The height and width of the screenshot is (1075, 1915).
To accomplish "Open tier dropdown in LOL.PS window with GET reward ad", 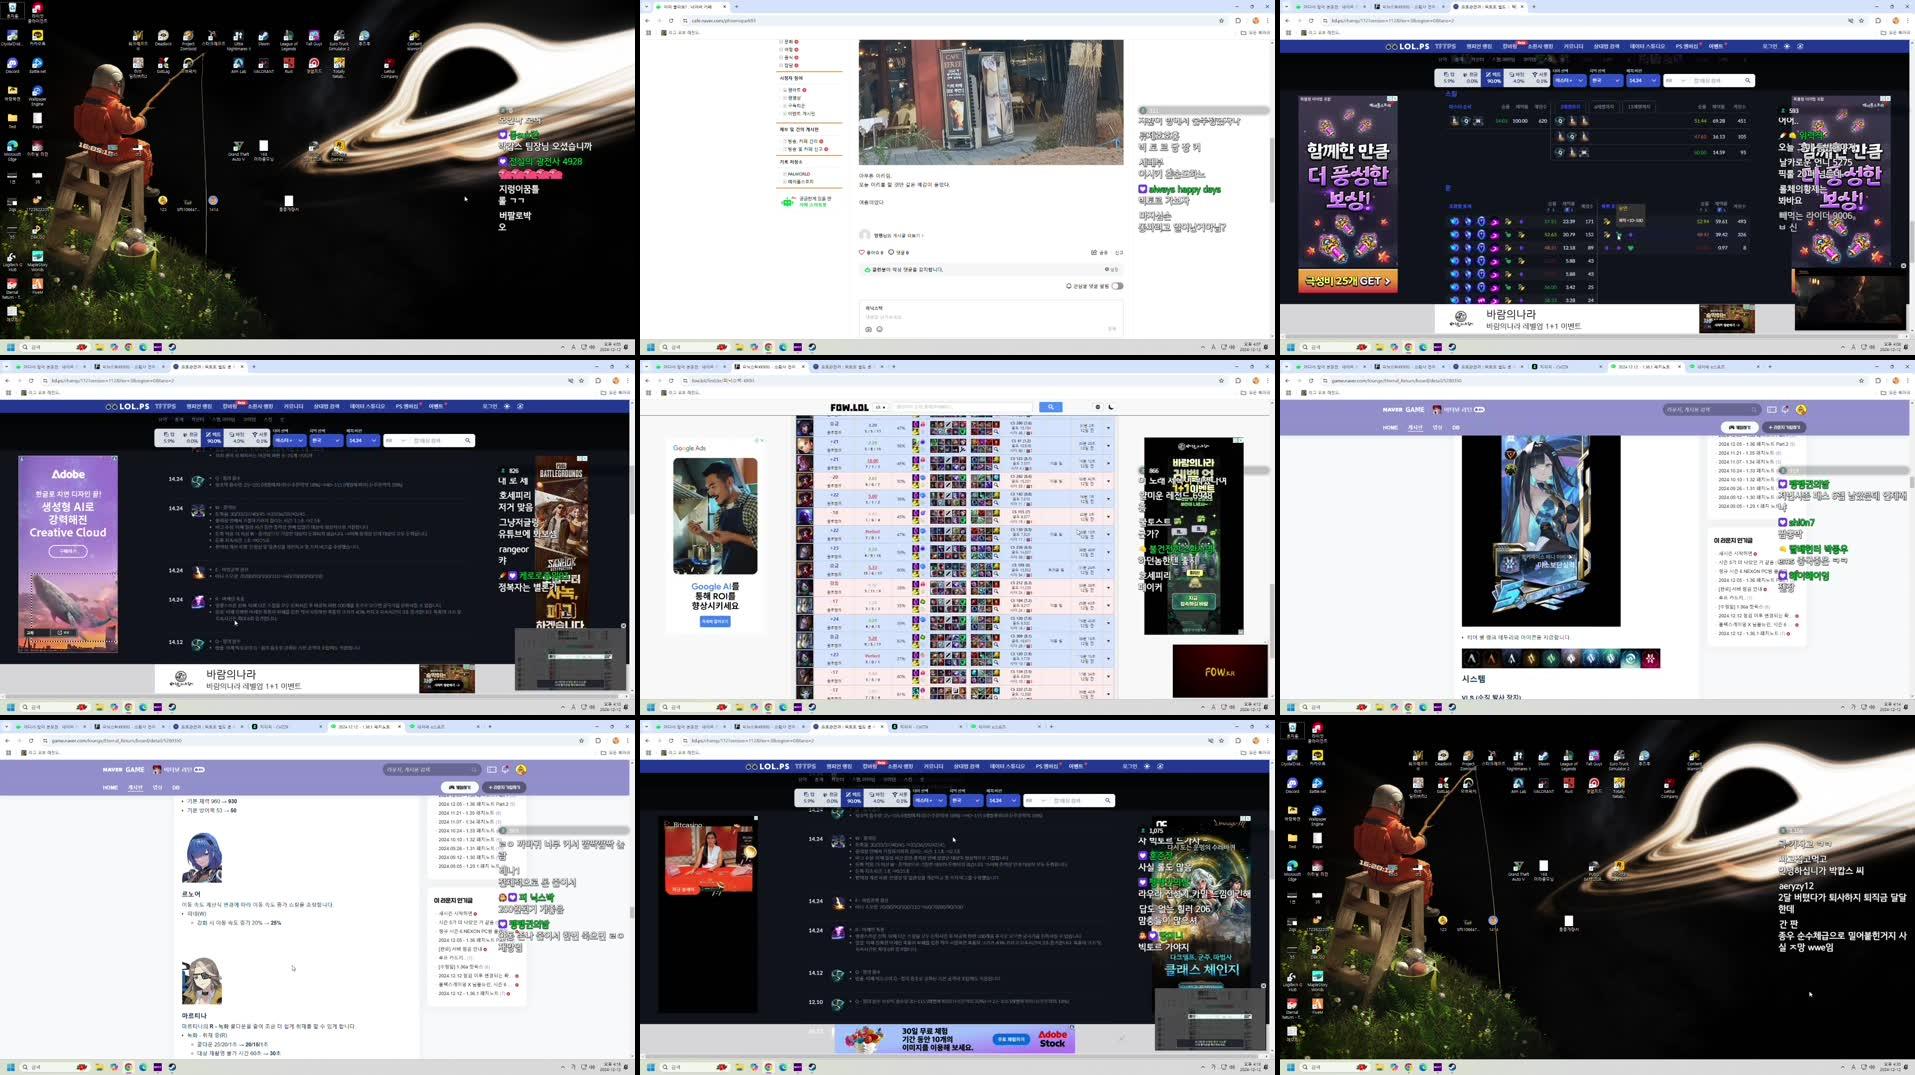I will (1568, 80).
